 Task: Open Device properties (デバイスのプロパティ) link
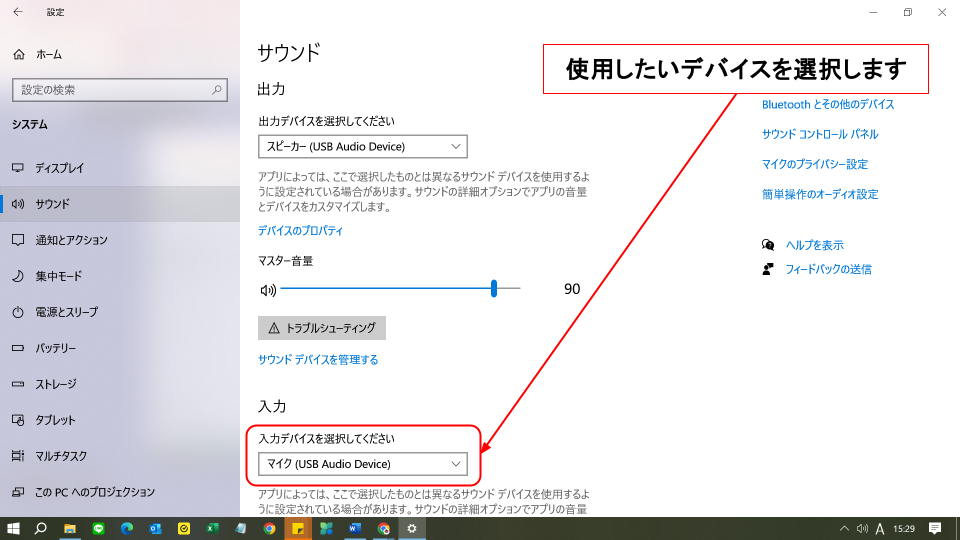300,231
